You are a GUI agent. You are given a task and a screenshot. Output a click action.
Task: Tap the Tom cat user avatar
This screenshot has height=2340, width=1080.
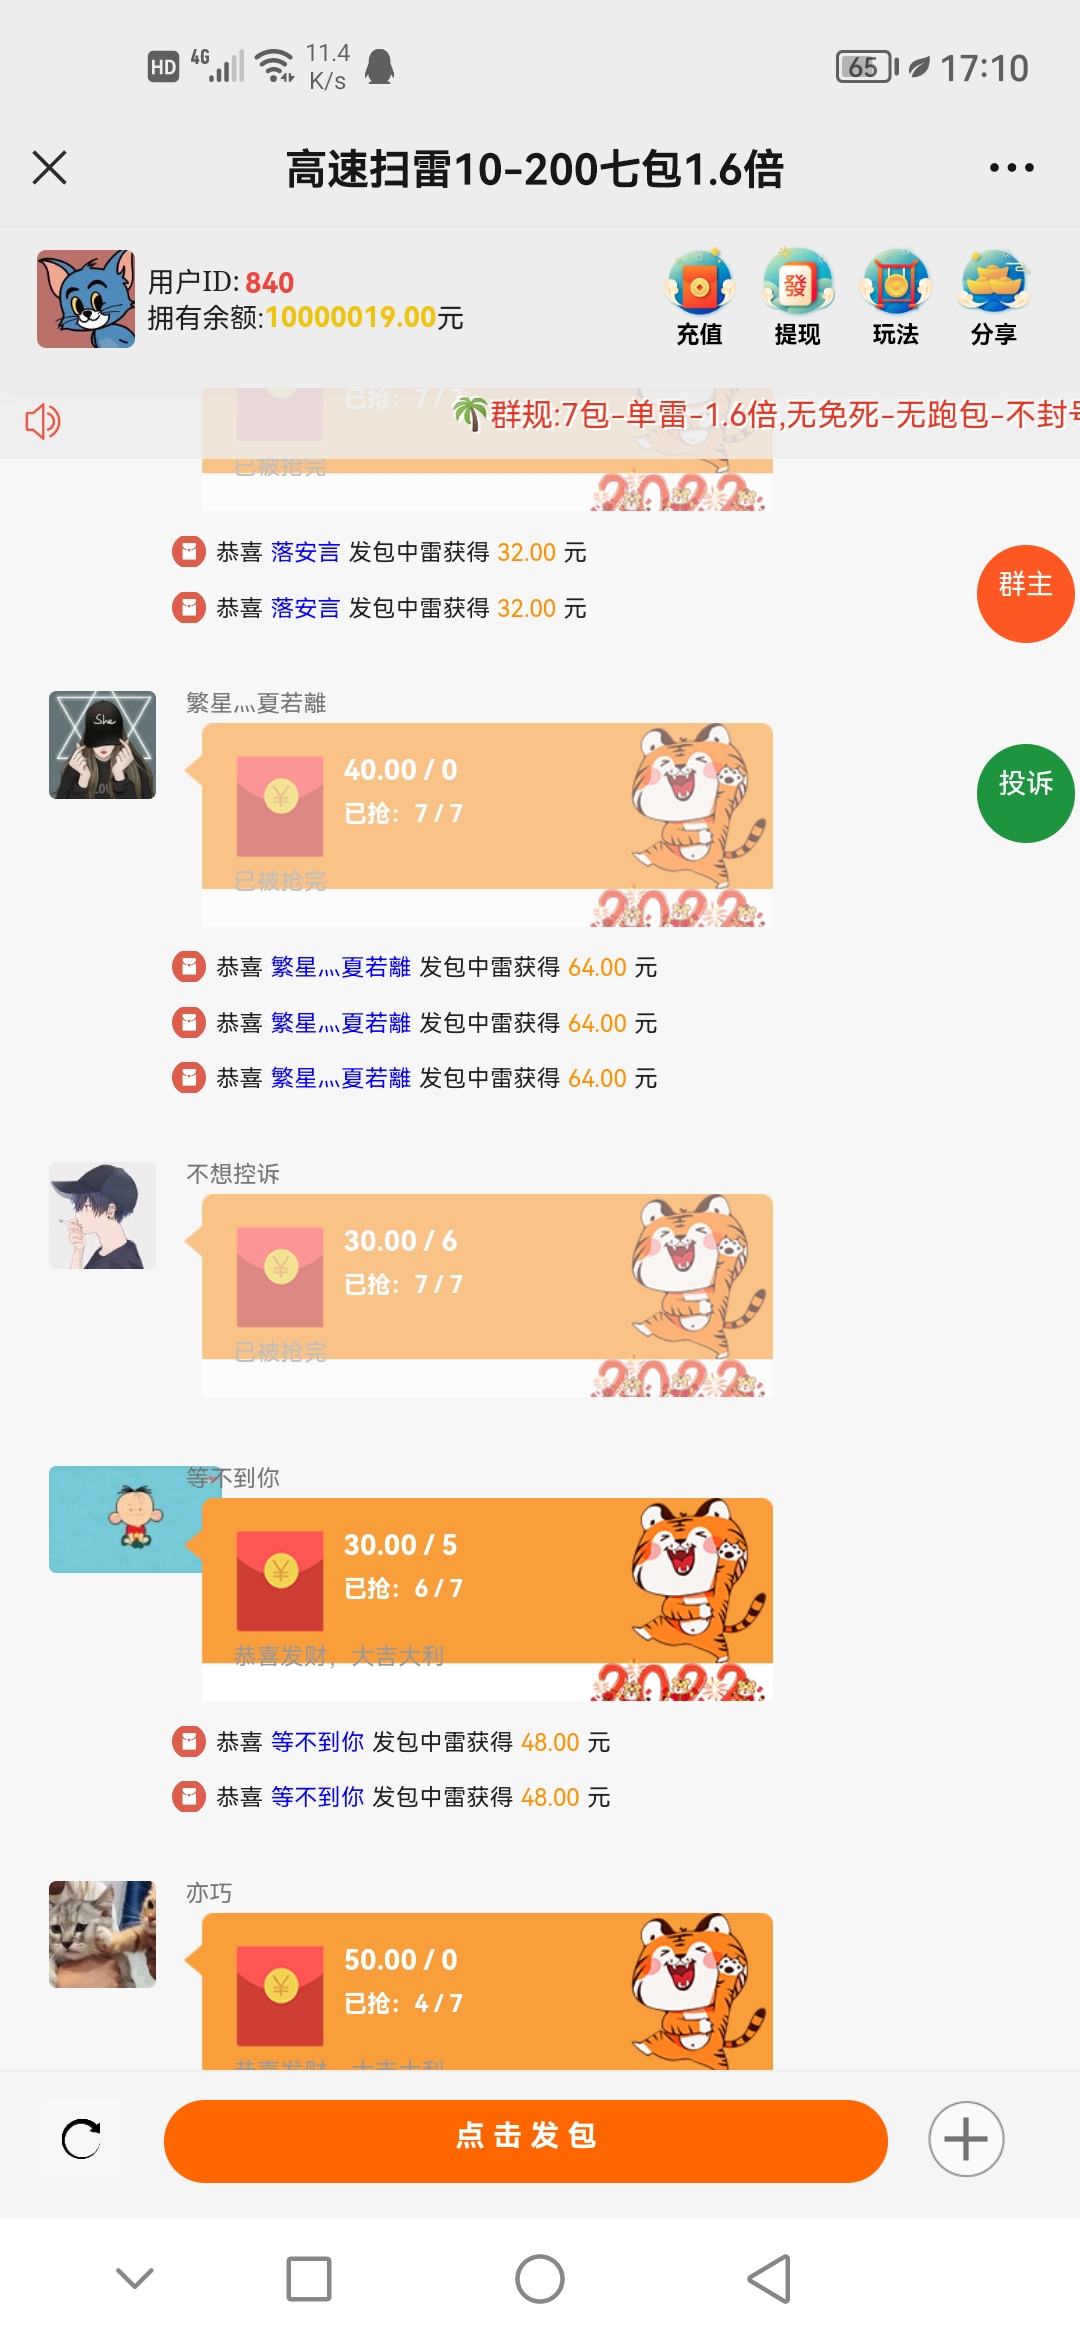pyautogui.click(x=86, y=299)
